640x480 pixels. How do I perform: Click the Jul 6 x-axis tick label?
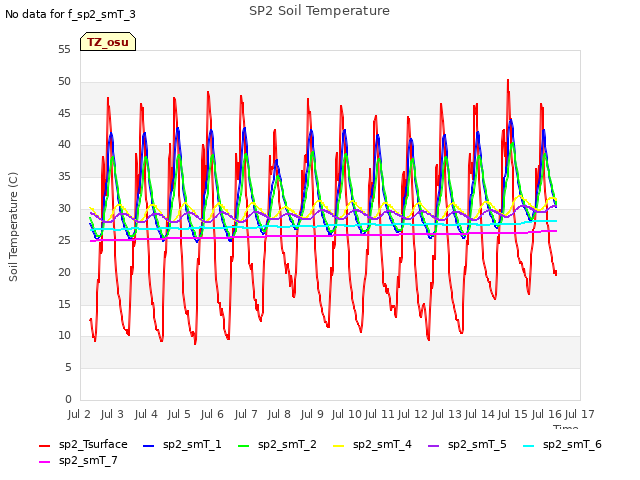coord(212,414)
